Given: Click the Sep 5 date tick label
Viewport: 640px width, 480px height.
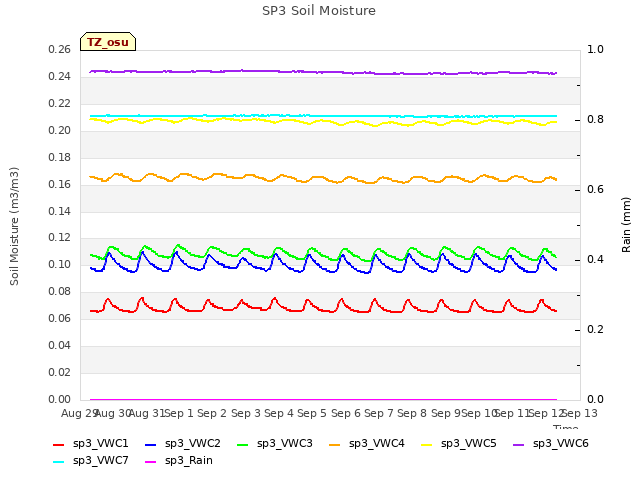Looking at the screenshot, I should click(312, 413).
